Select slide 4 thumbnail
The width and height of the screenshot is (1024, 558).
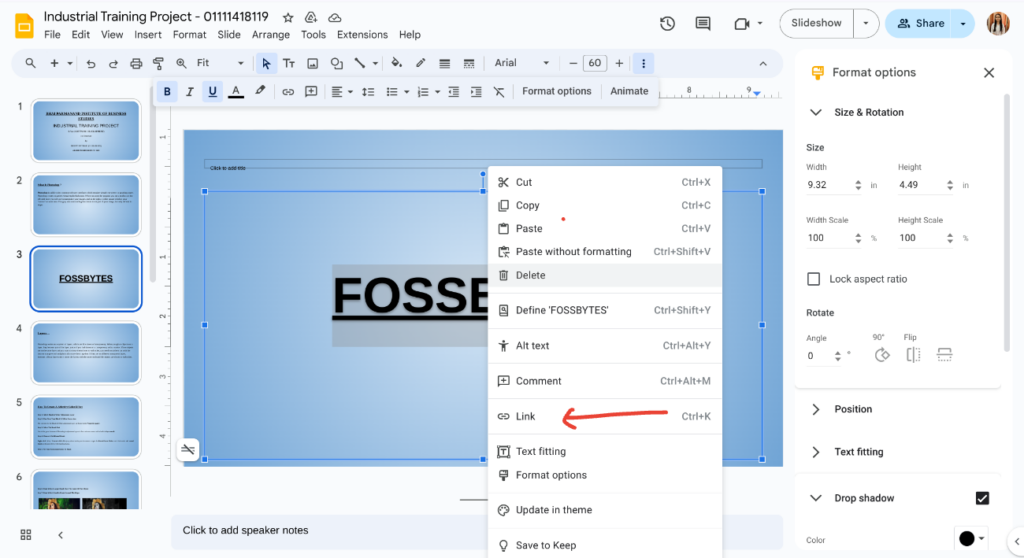(x=86, y=353)
